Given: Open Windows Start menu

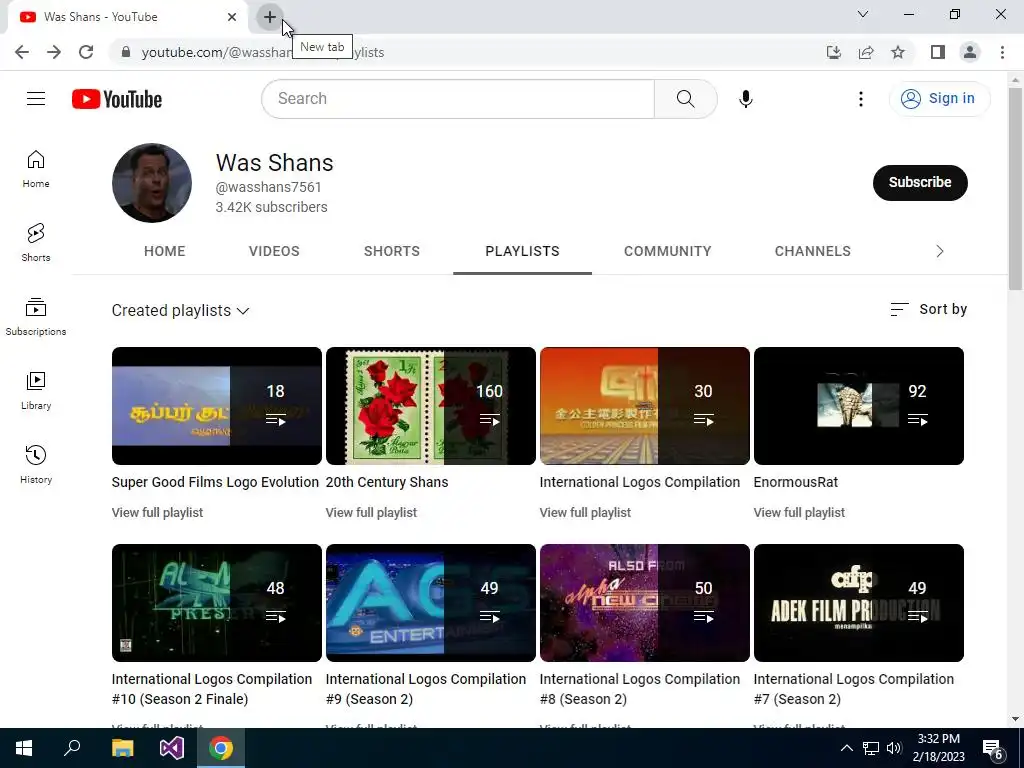Looking at the screenshot, I should click(x=24, y=748).
